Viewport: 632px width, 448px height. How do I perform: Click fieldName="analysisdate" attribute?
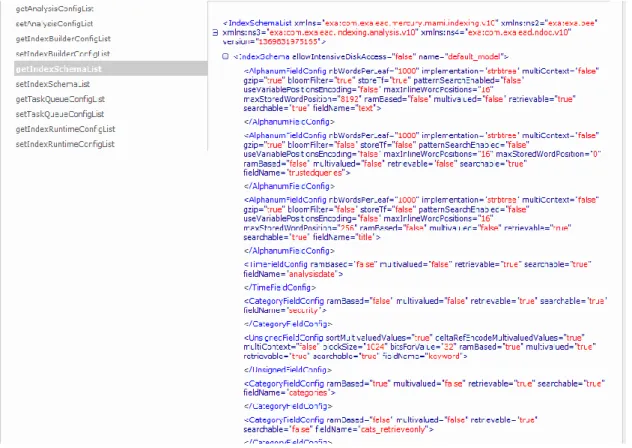(x=293, y=274)
